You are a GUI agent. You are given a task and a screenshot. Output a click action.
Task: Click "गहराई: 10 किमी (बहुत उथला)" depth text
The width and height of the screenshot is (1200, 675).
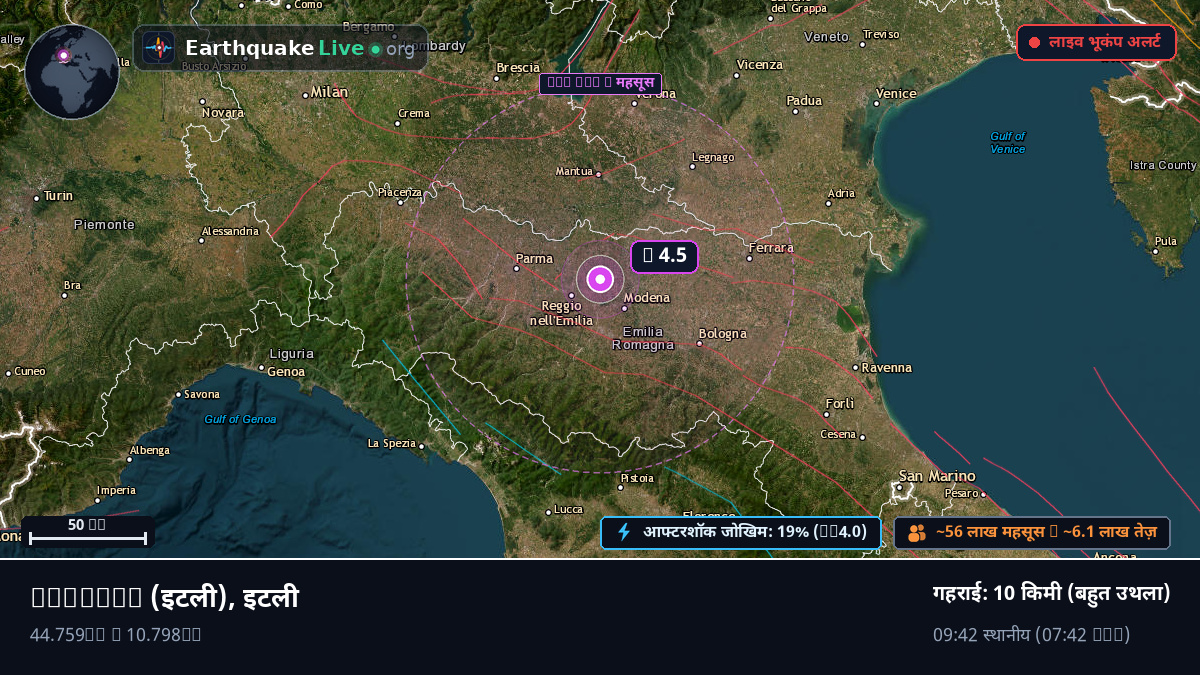point(1051,593)
